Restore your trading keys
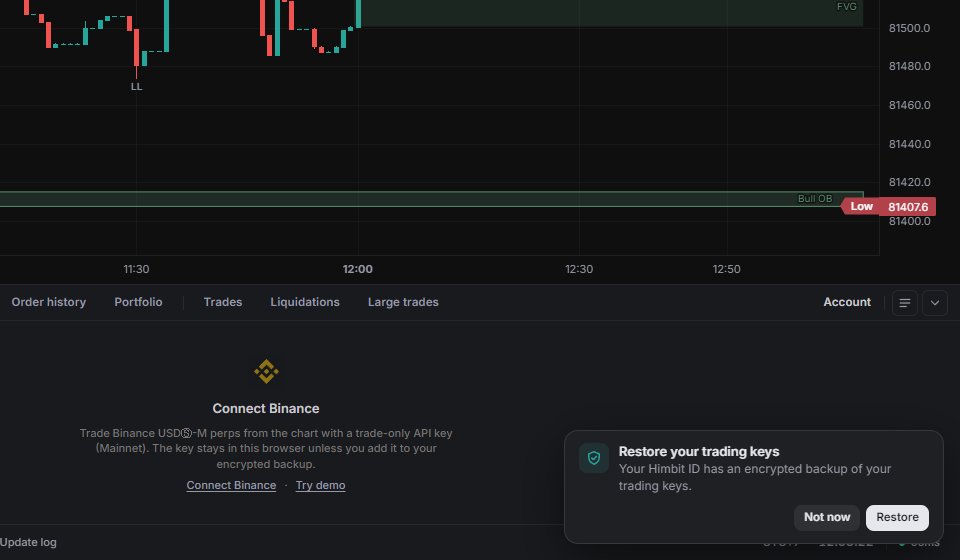960x560 pixels. 897,517
